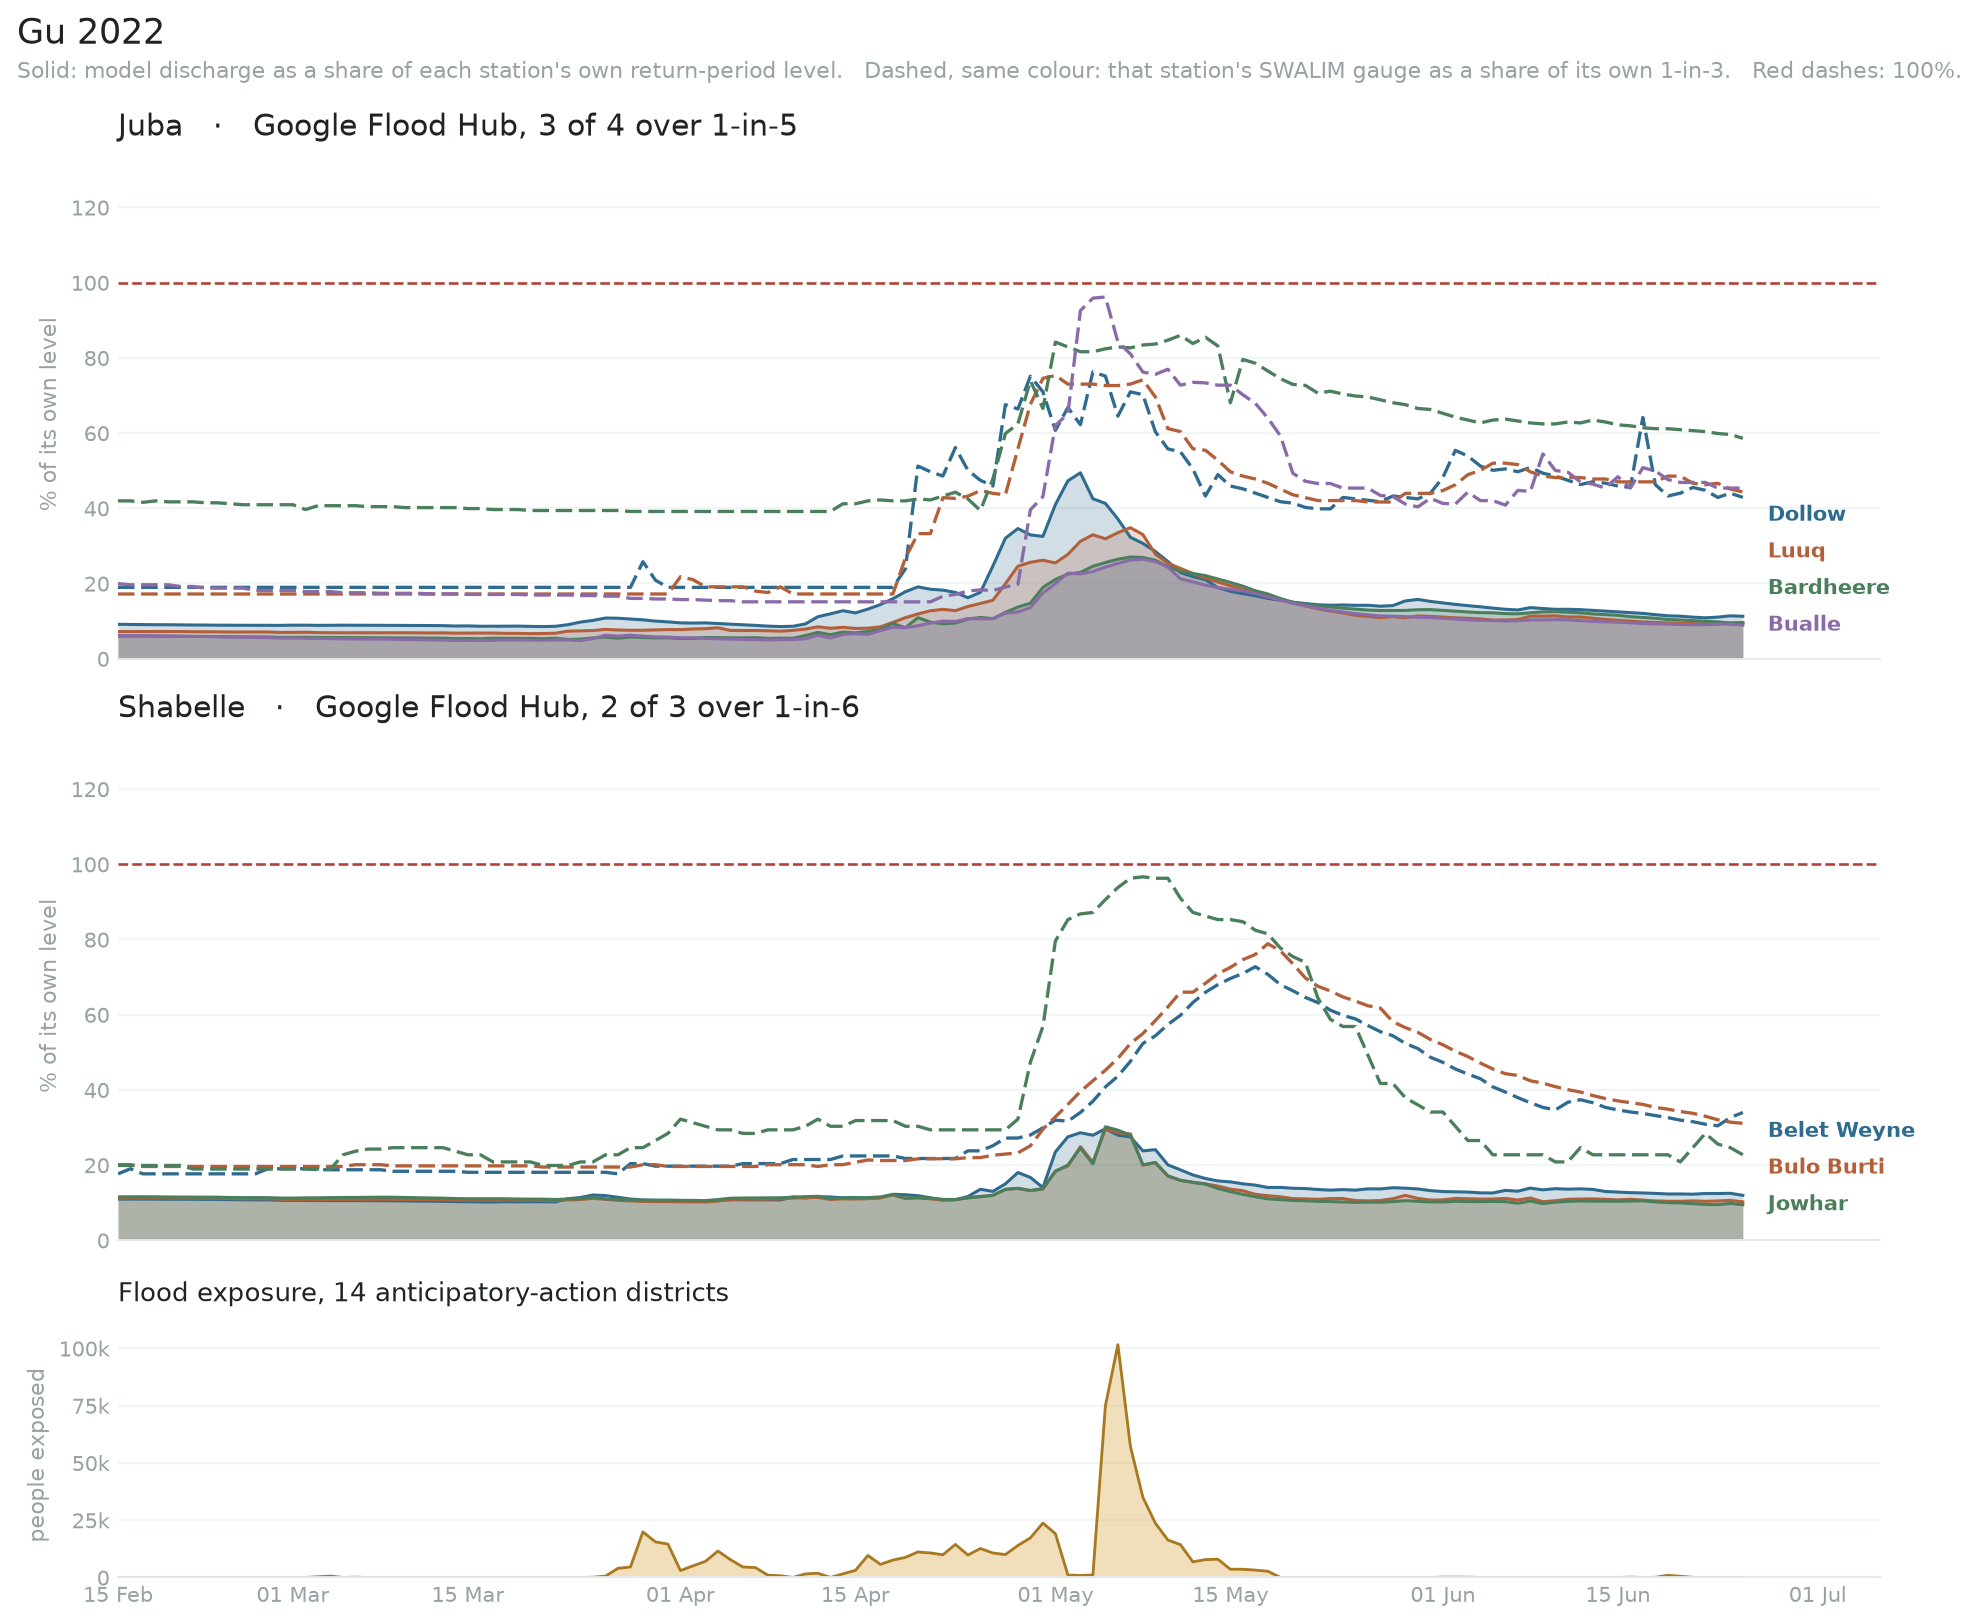The height and width of the screenshot is (1624, 1979).
Task: Click the '01 Jun' date axis label
Action: [1443, 1595]
